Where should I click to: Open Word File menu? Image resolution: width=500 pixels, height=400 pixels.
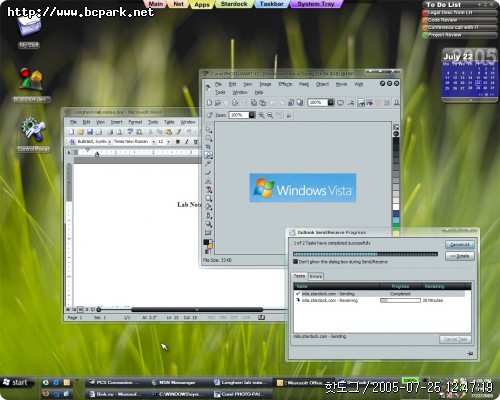pyautogui.click(x=73, y=122)
